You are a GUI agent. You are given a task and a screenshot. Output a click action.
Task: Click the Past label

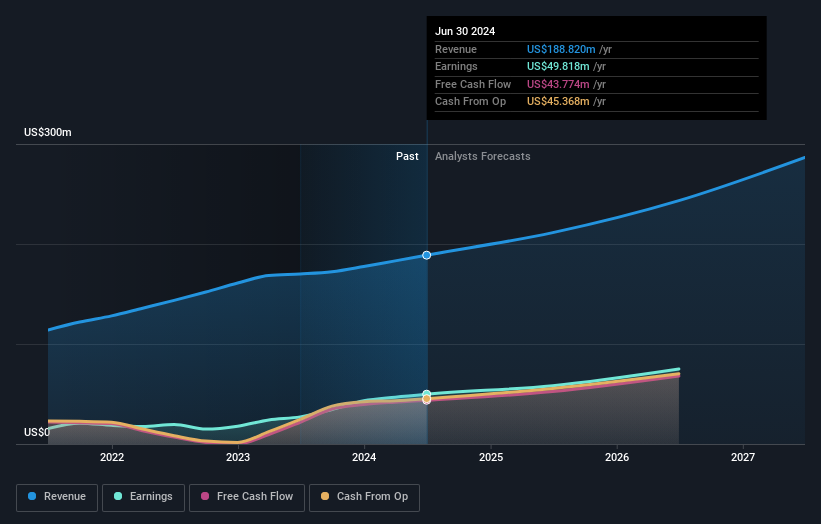point(407,157)
